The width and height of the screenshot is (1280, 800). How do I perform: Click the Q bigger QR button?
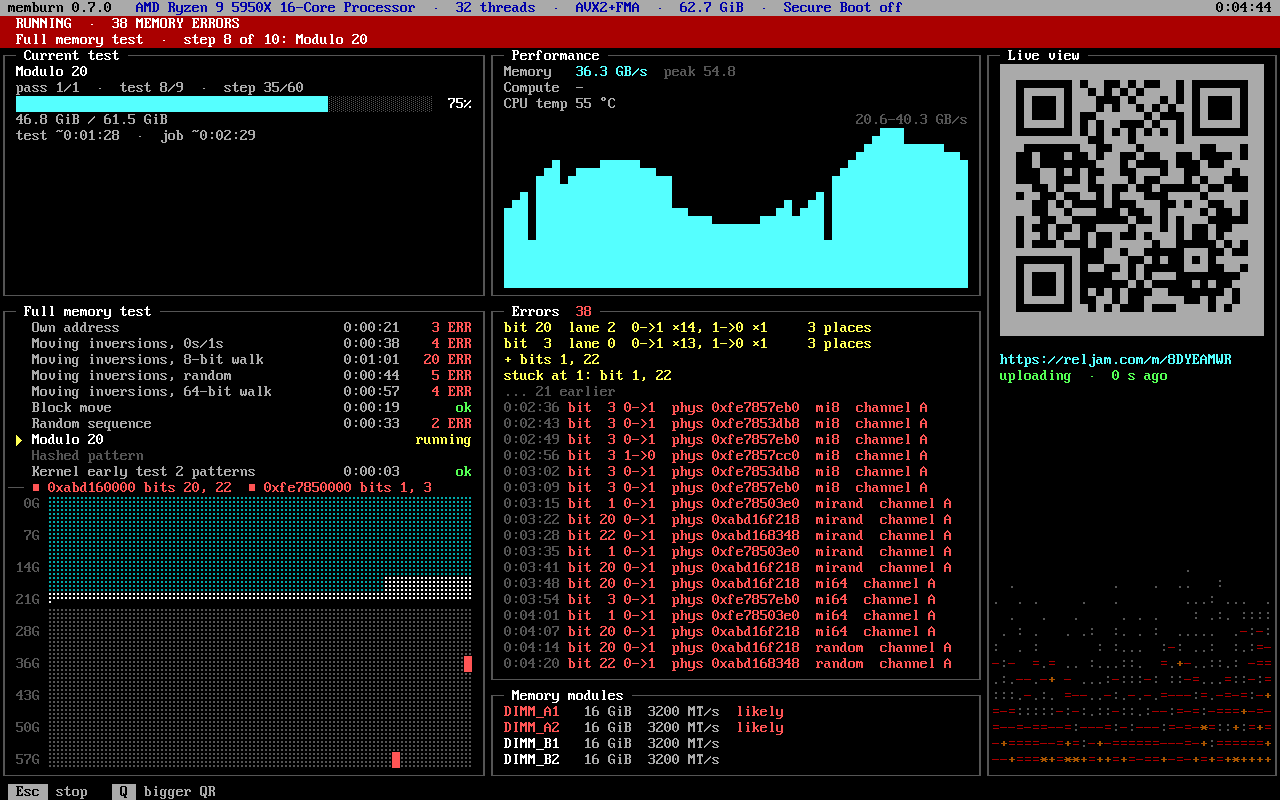(164, 792)
